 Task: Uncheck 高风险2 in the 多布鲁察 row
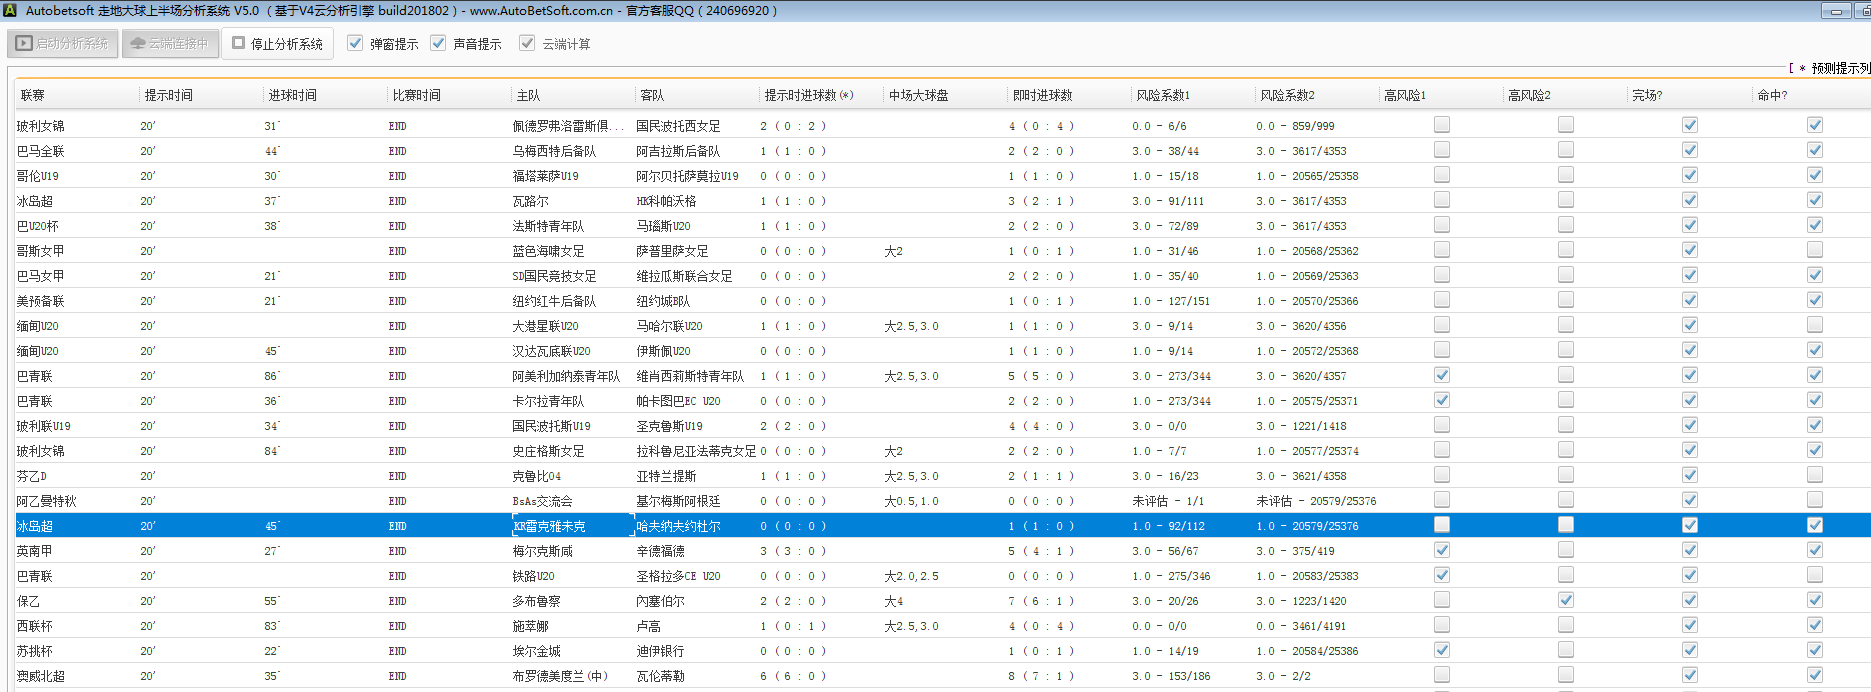(x=1565, y=600)
